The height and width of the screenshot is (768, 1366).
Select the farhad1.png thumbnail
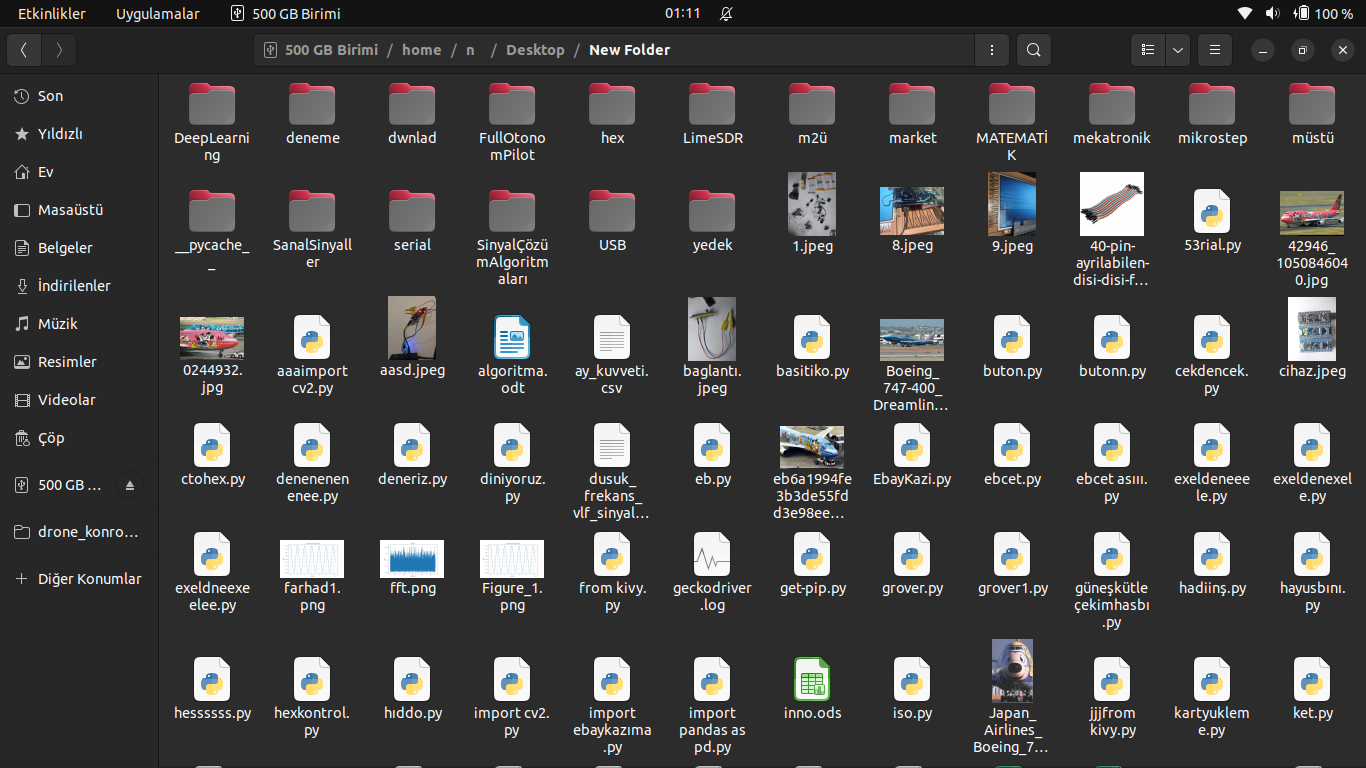point(312,559)
